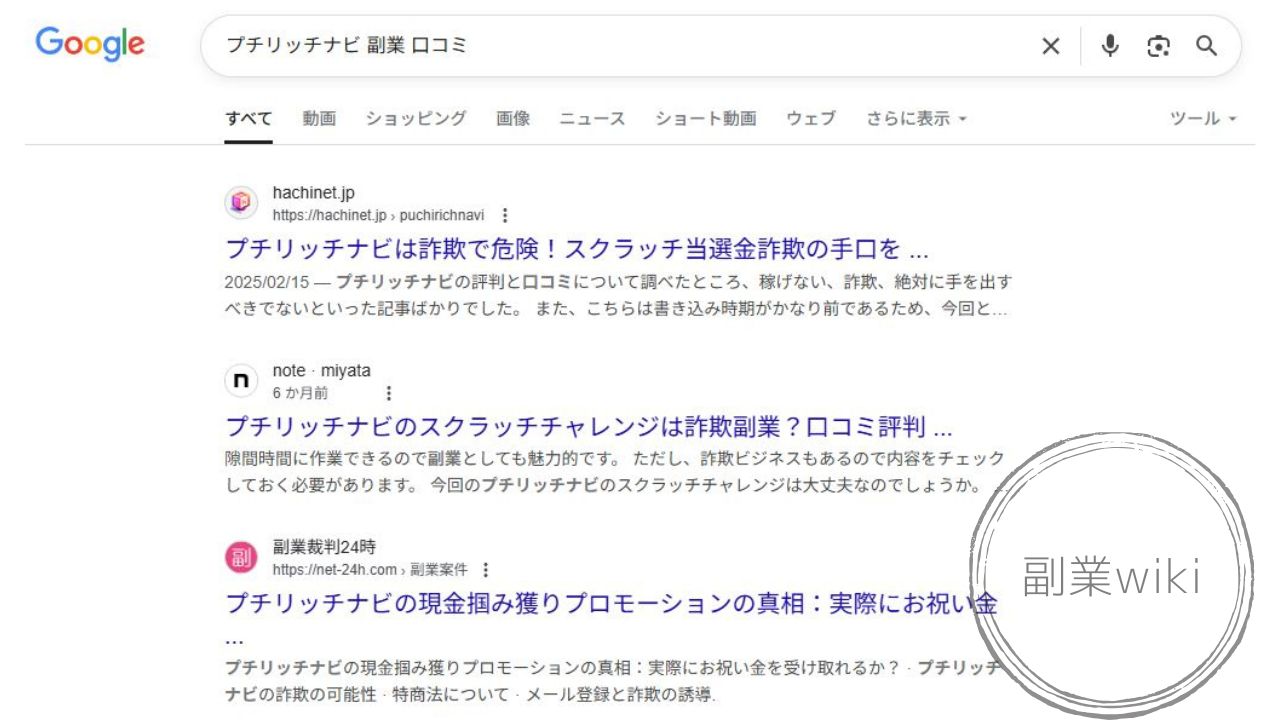1280x720 pixels.
Task: Open more options for 副業裁判24時 result
Action: click(486, 570)
